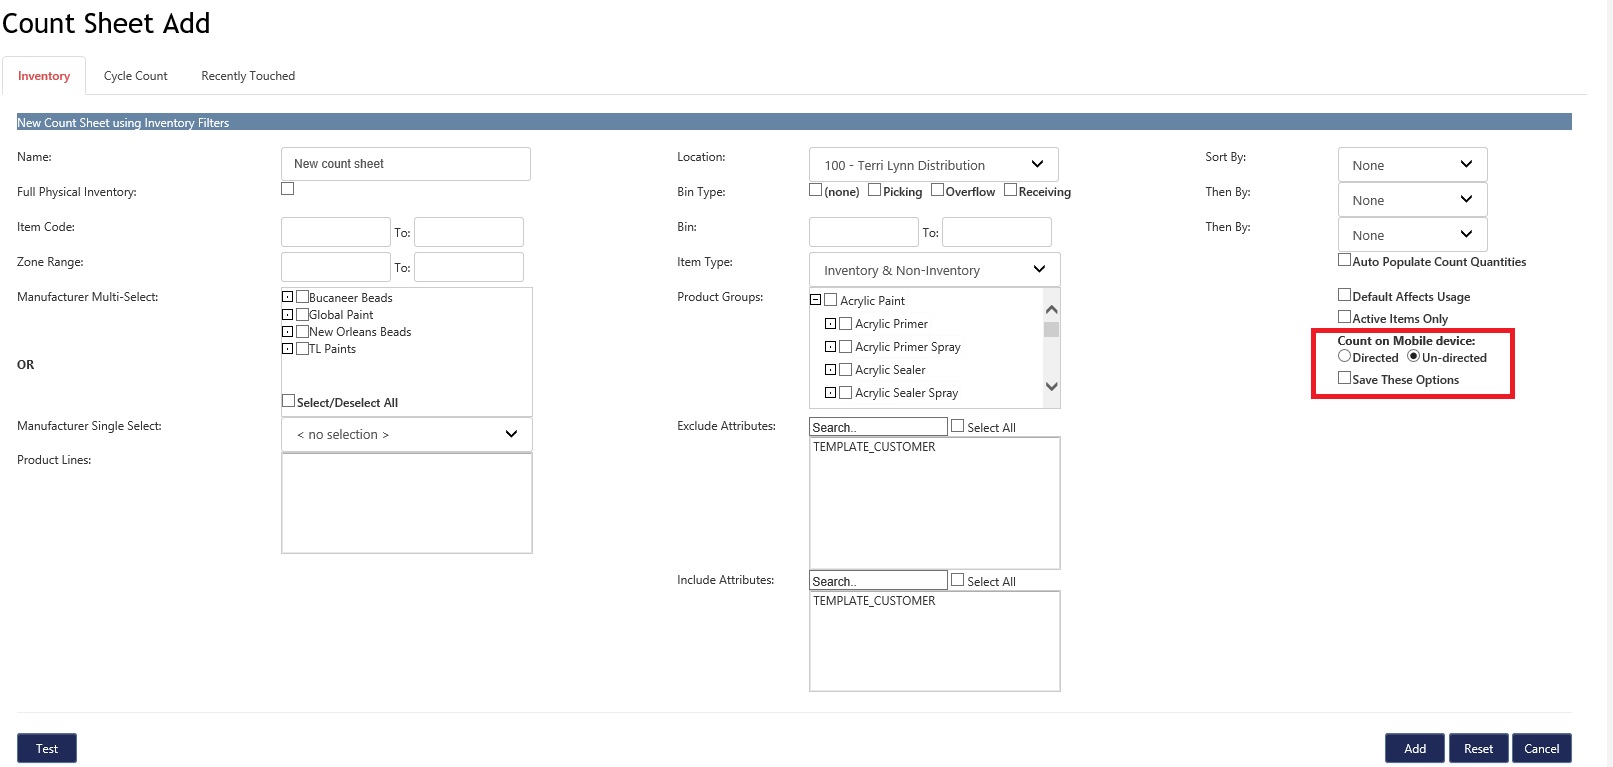Switch to the Cycle Count tab
Viewport: 1613px width, 767px height.
tap(135, 76)
